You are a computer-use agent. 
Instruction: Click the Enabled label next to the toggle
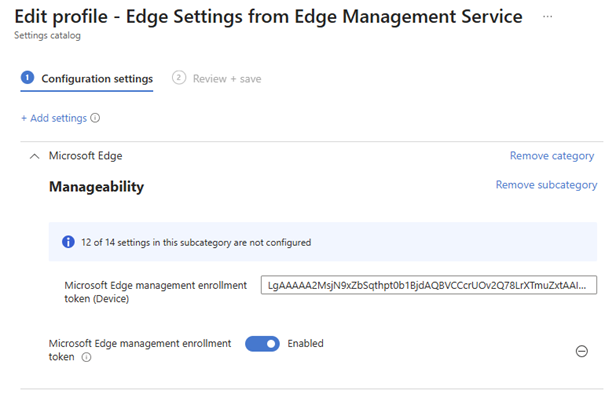pyautogui.click(x=305, y=344)
